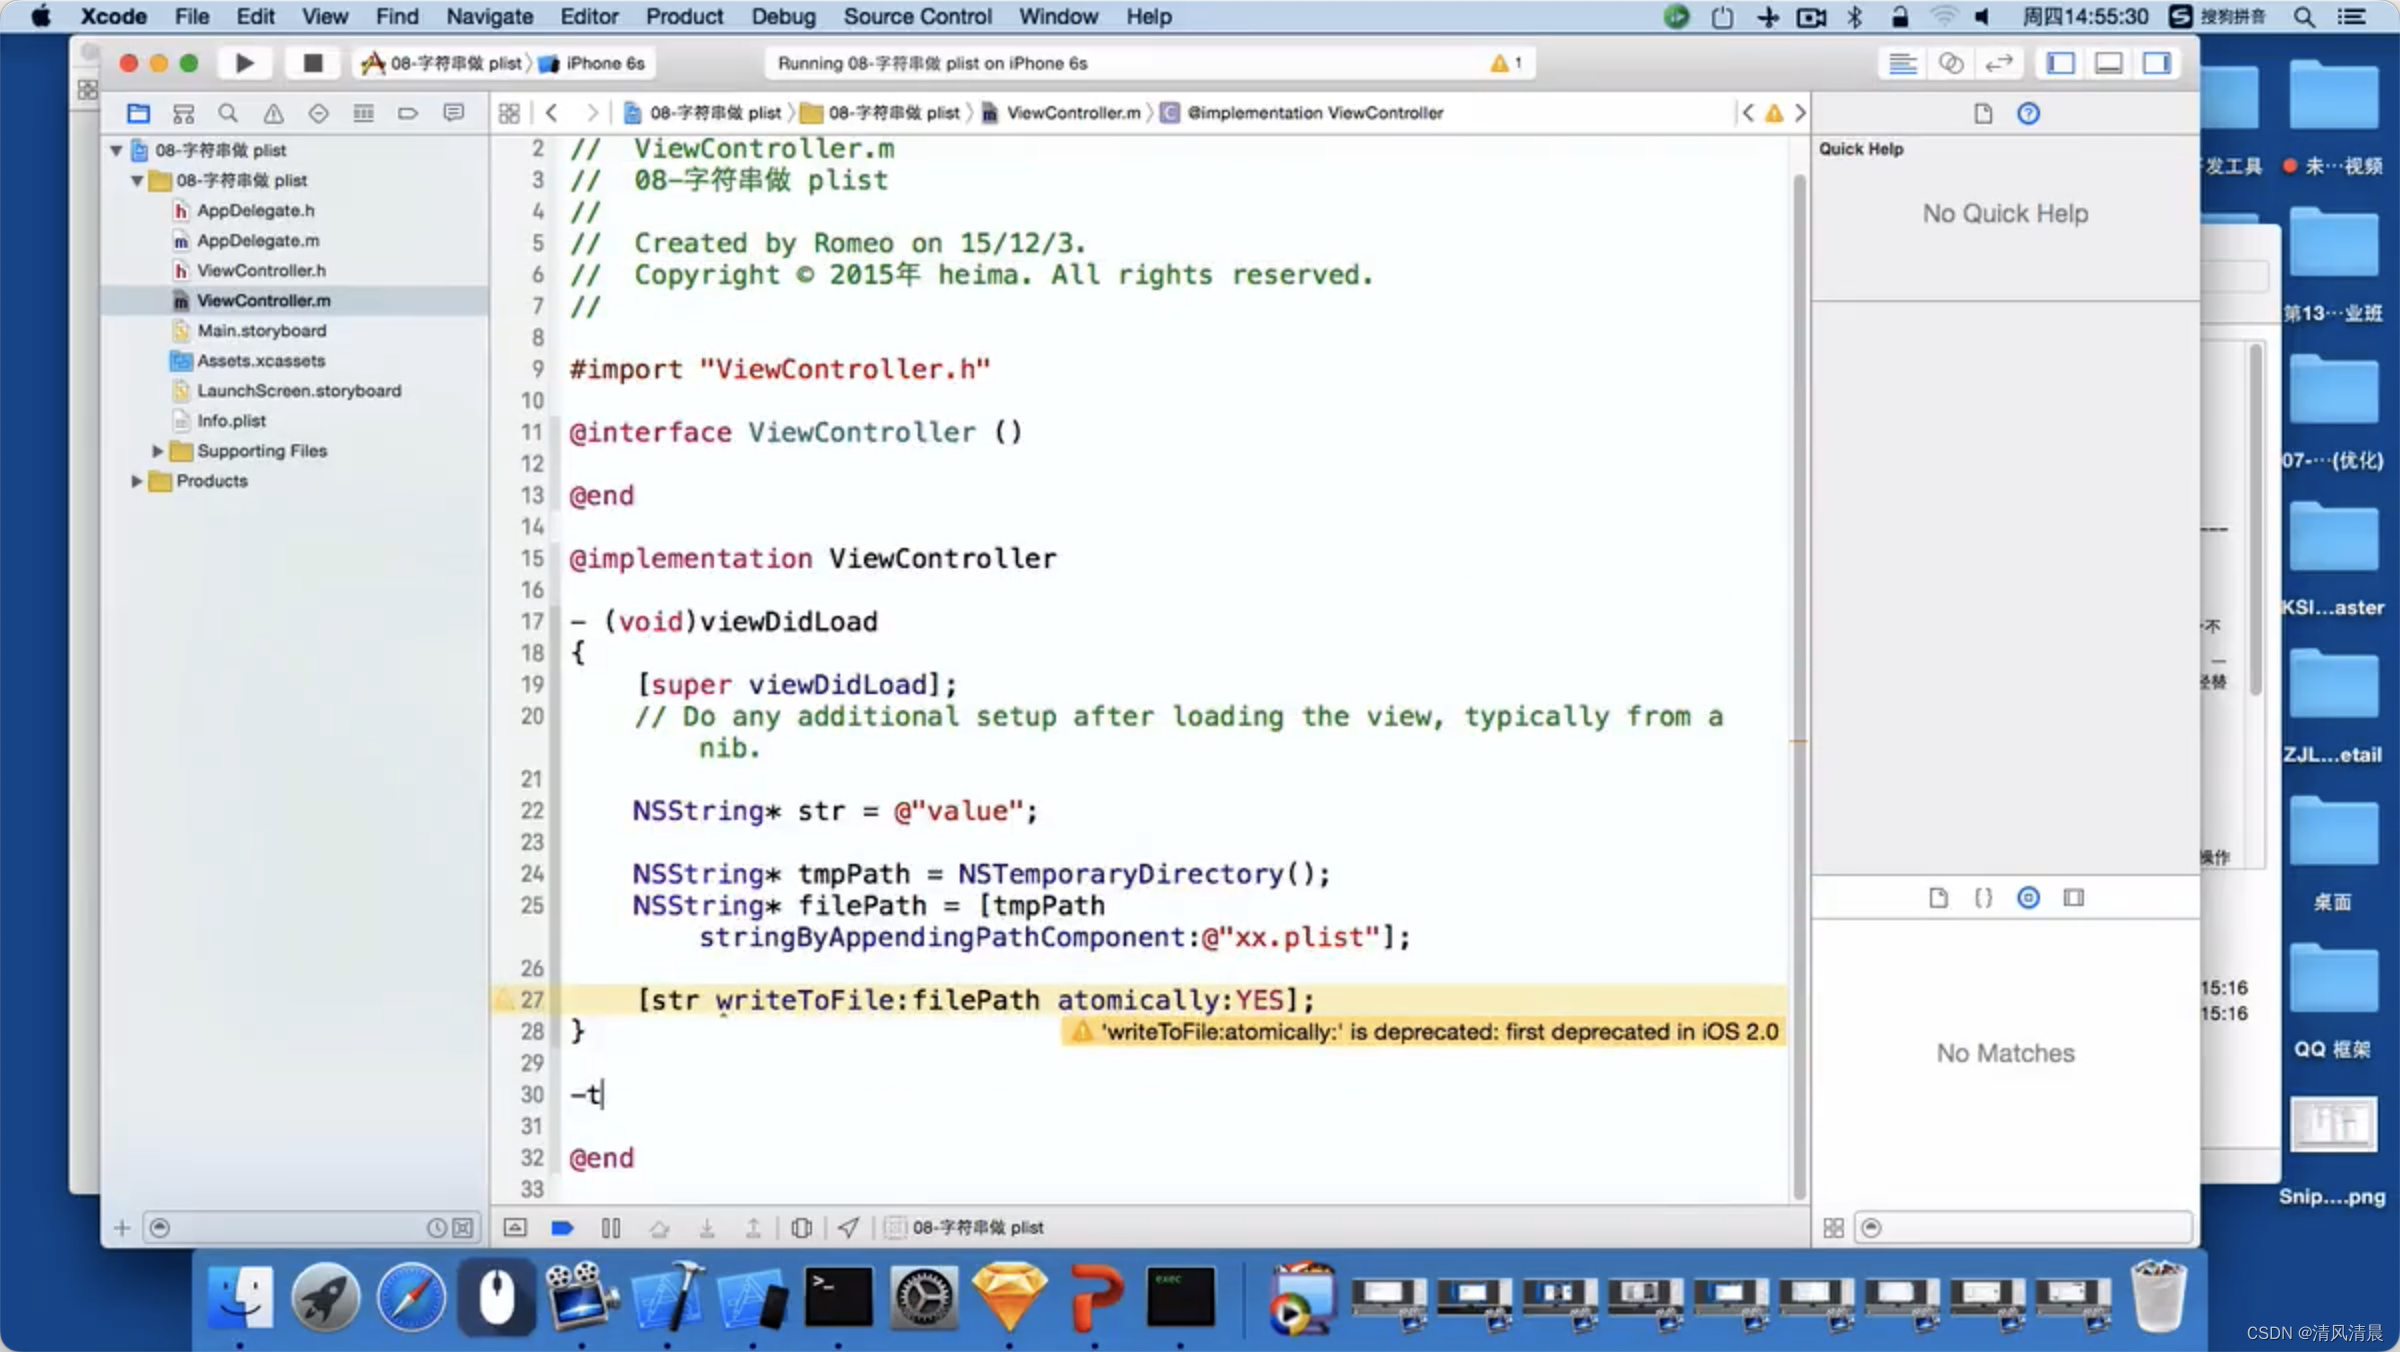Open the scheme selector dropdown
The image size is (2400, 1352).
442,63
